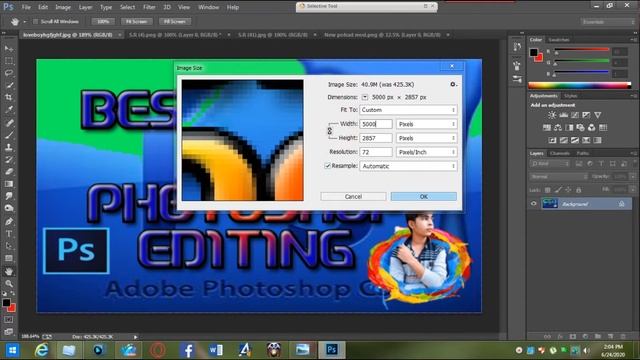Toggle lock position icon
640x360 pixels.
point(568,190)
